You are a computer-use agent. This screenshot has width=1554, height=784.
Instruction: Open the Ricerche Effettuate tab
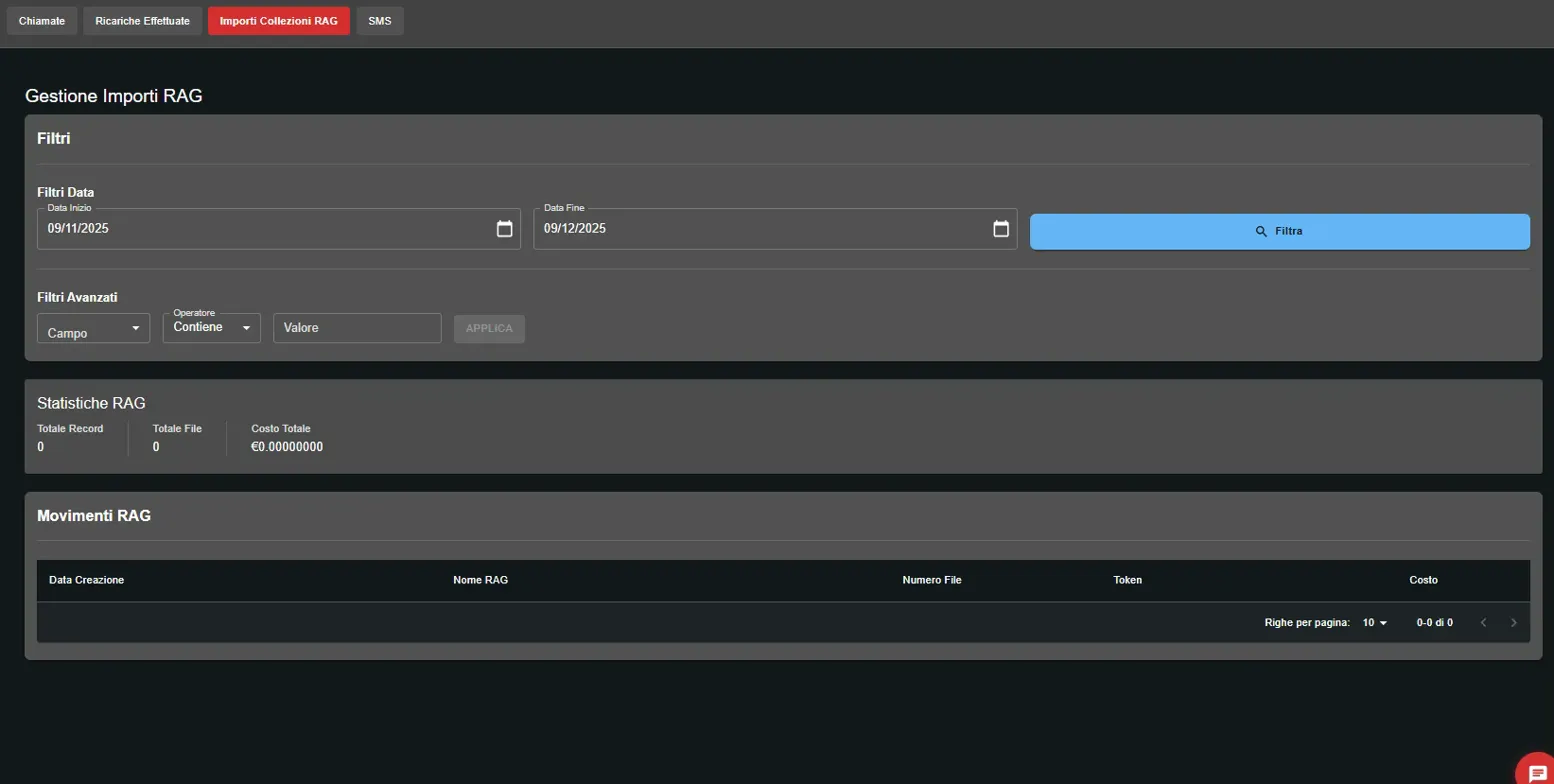tap(142, 21)
